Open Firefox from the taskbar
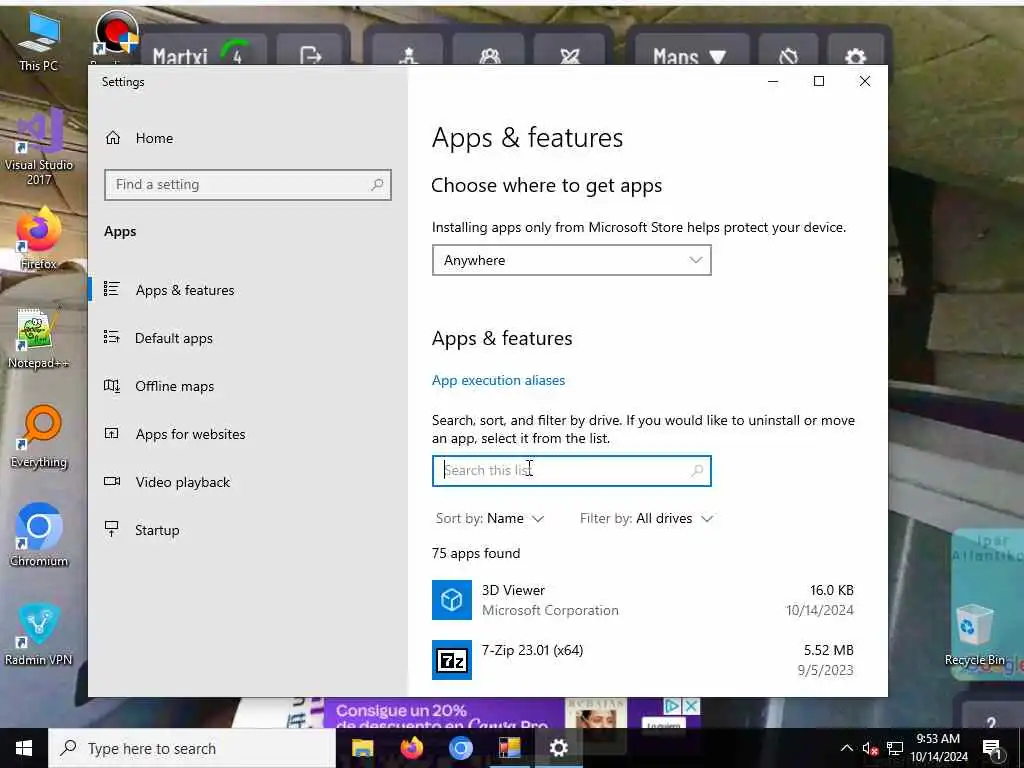This screenshot has width=1024, height=768. tap(411, 748)
